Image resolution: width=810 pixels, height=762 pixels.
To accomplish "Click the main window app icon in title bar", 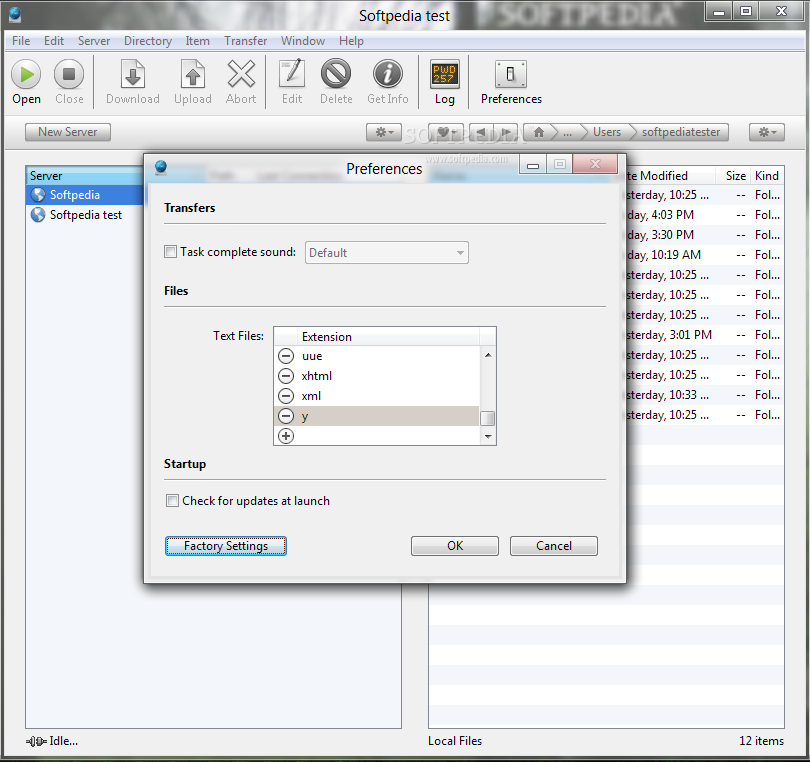I will click(x=14, y=14).
